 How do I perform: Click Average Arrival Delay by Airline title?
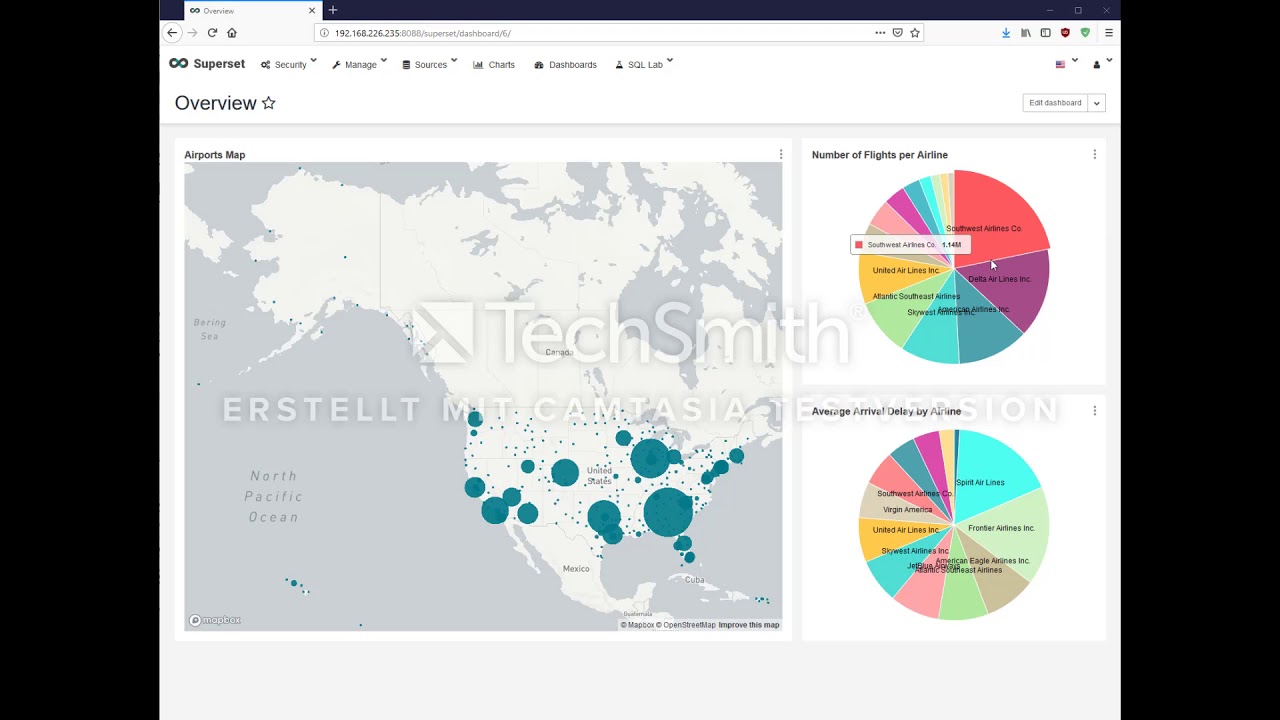[886, 411]
